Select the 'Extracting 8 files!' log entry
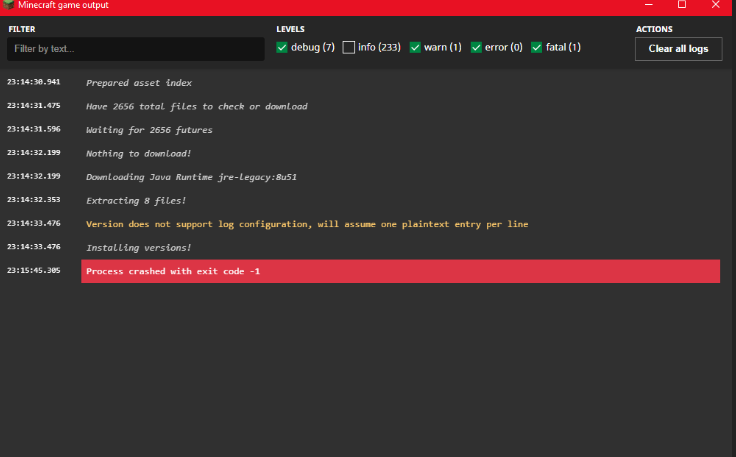Image resolution: width=736 pixels, height=457 pixels. [136, 201]
